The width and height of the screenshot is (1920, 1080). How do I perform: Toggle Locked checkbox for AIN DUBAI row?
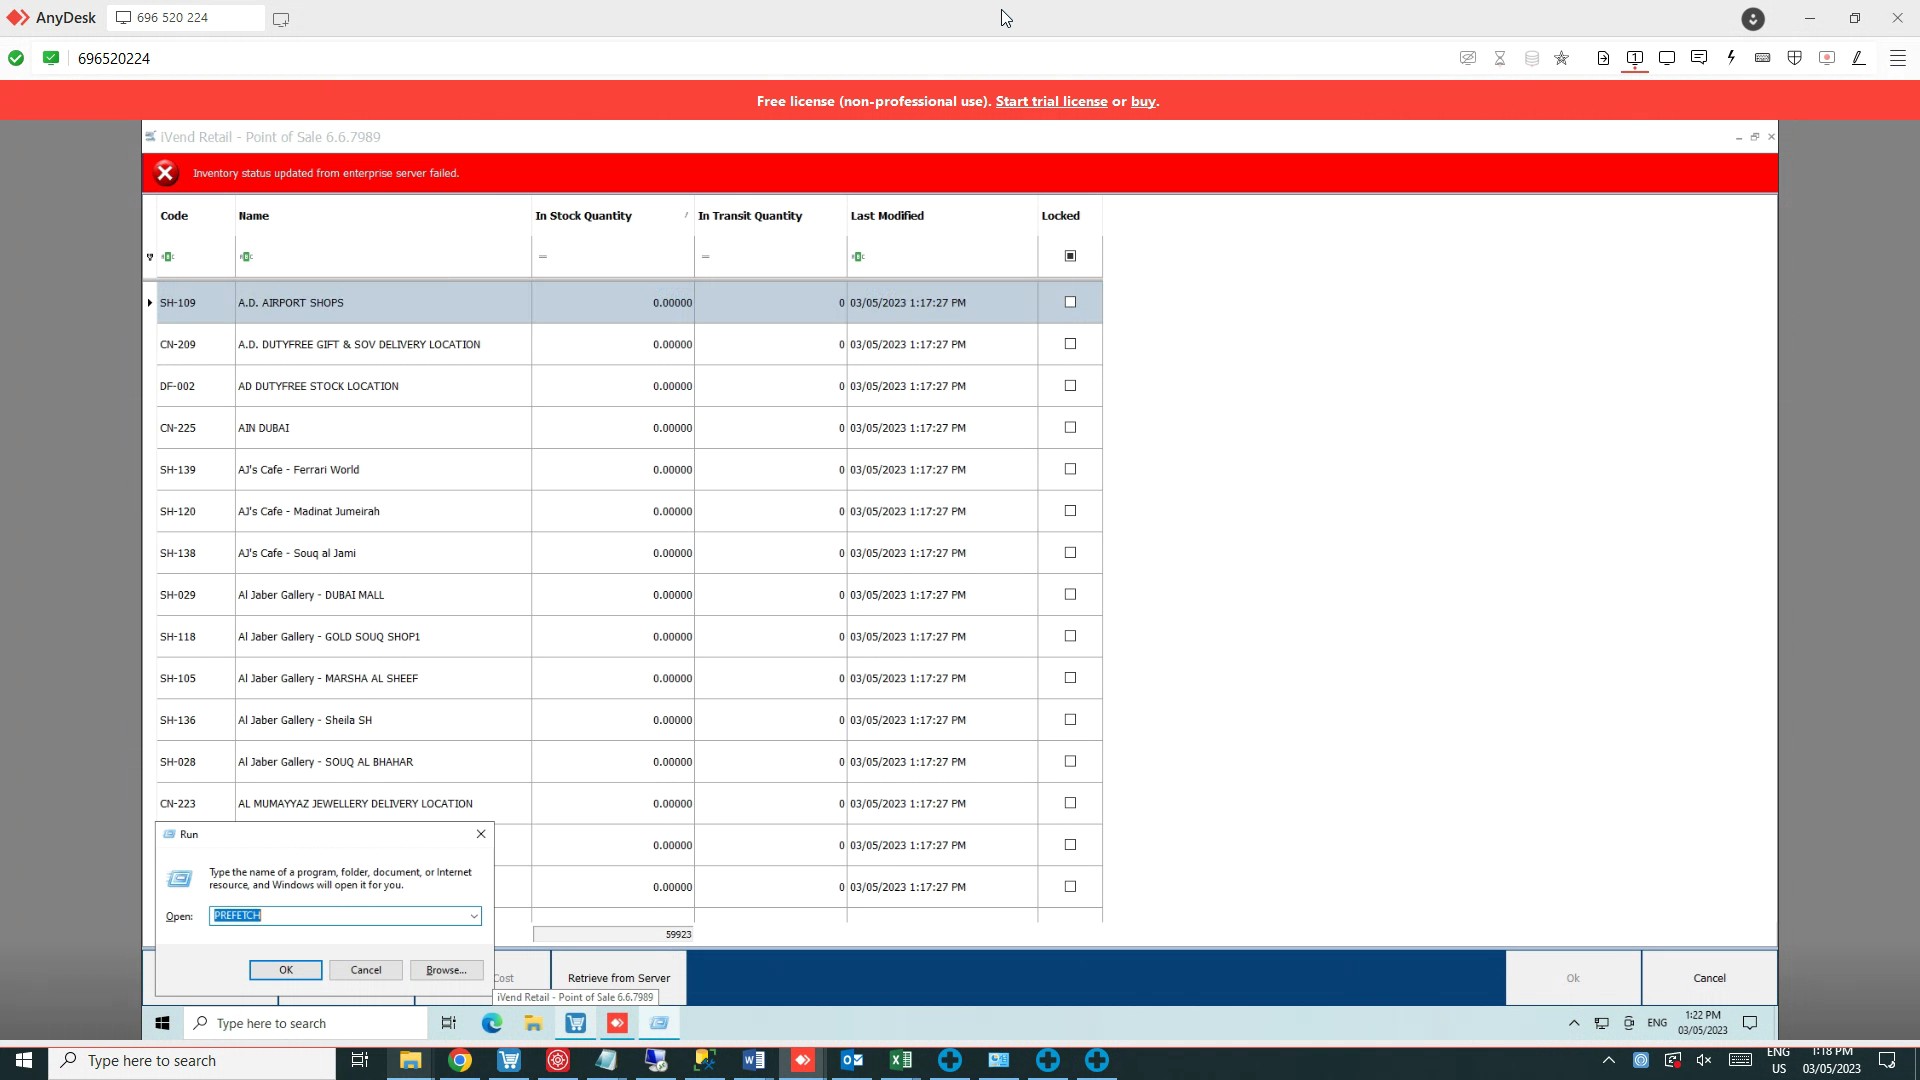1070,428
